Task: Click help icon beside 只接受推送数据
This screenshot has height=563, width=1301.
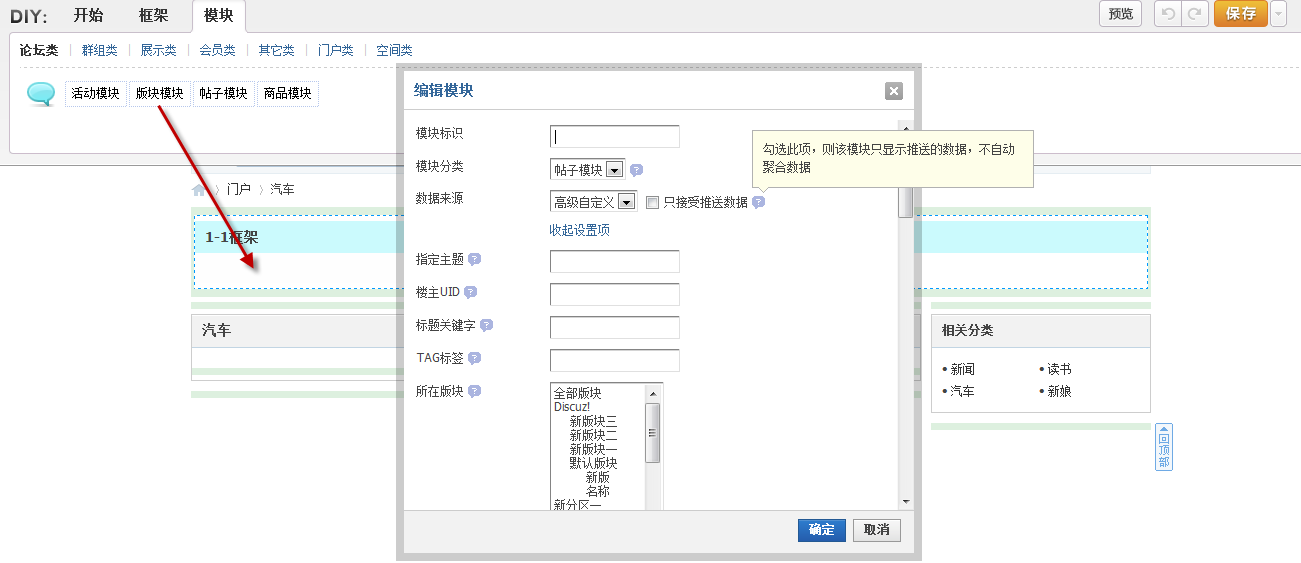Action: coord(758,202)
